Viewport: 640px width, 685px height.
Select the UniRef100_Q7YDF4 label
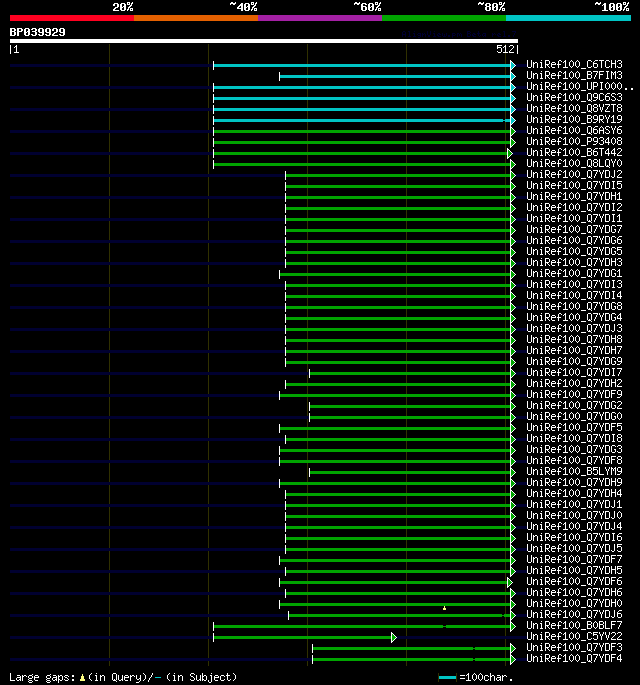pyautogui.click(x=574, y=658)
